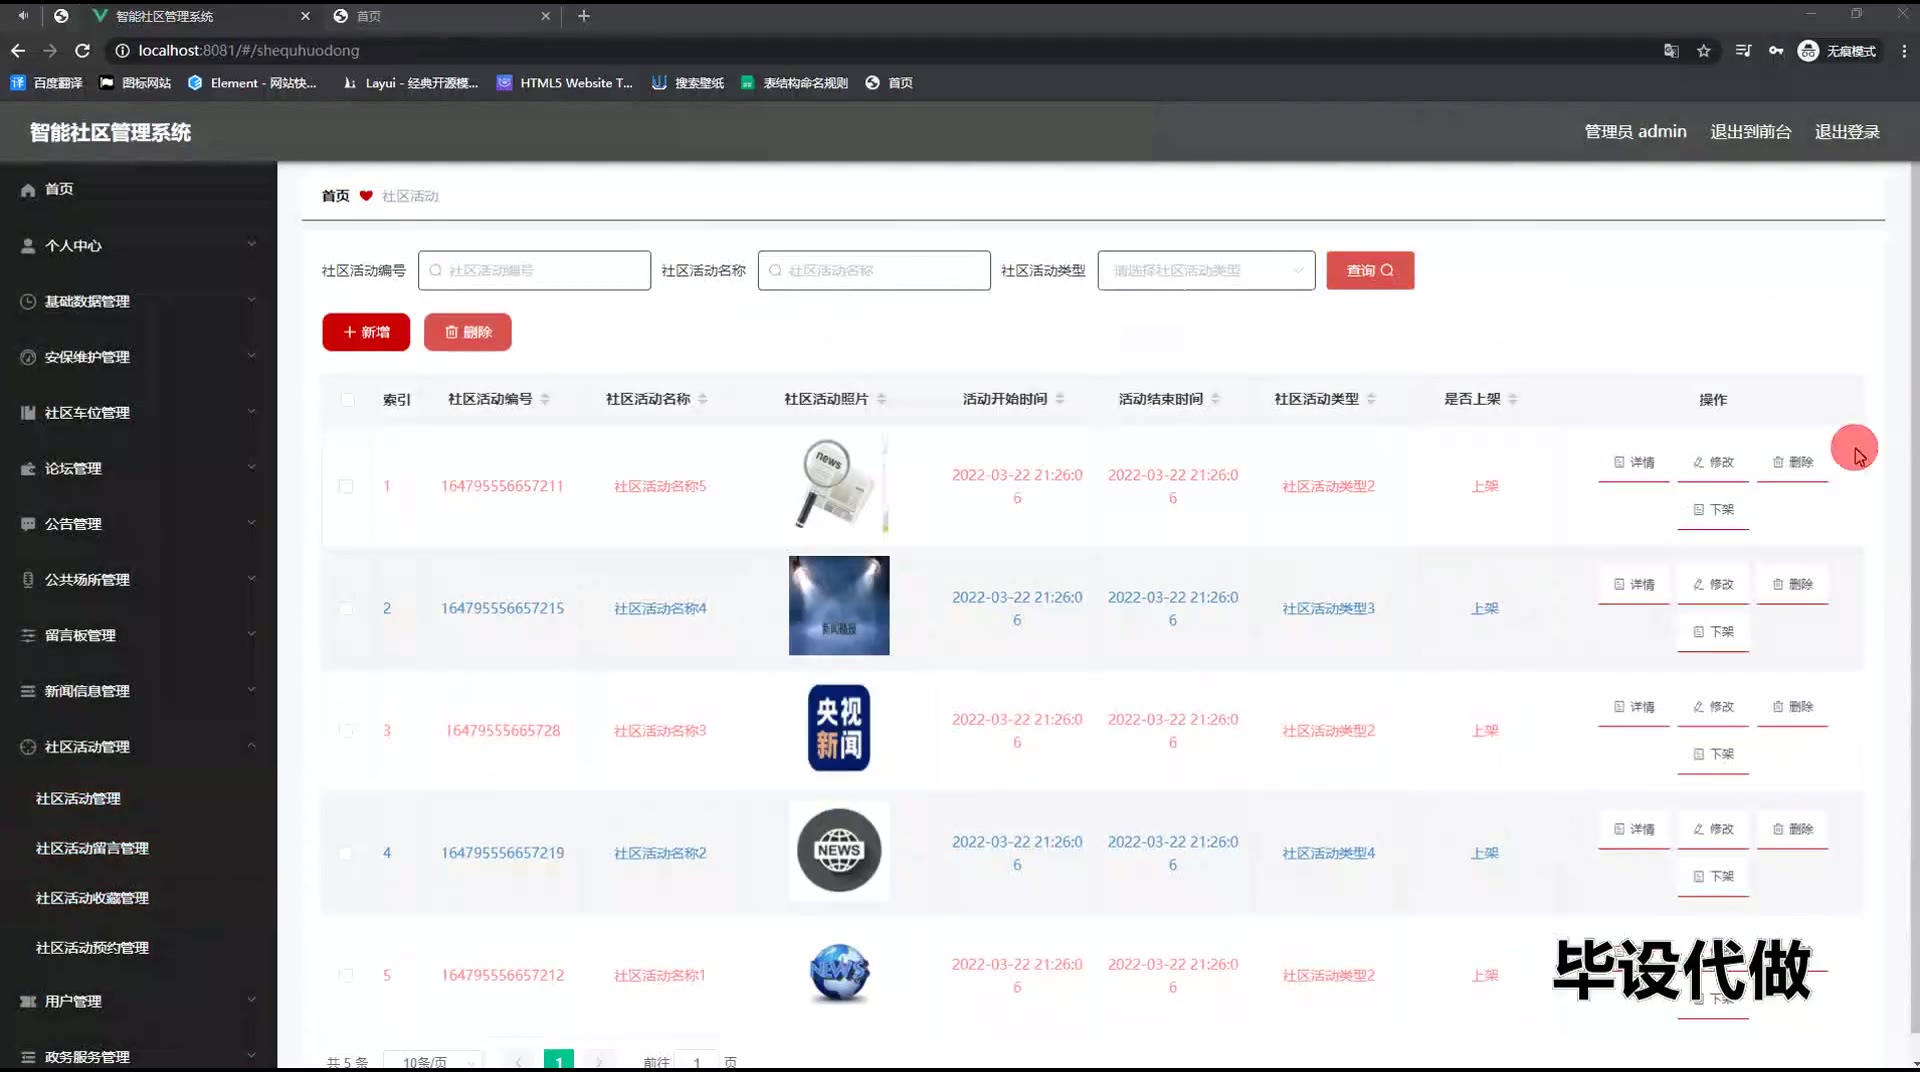Expand the 论坛管理 sidebar section
Screen dimensions: 1920x1072
pyautogui.click(x=138, y=468)
